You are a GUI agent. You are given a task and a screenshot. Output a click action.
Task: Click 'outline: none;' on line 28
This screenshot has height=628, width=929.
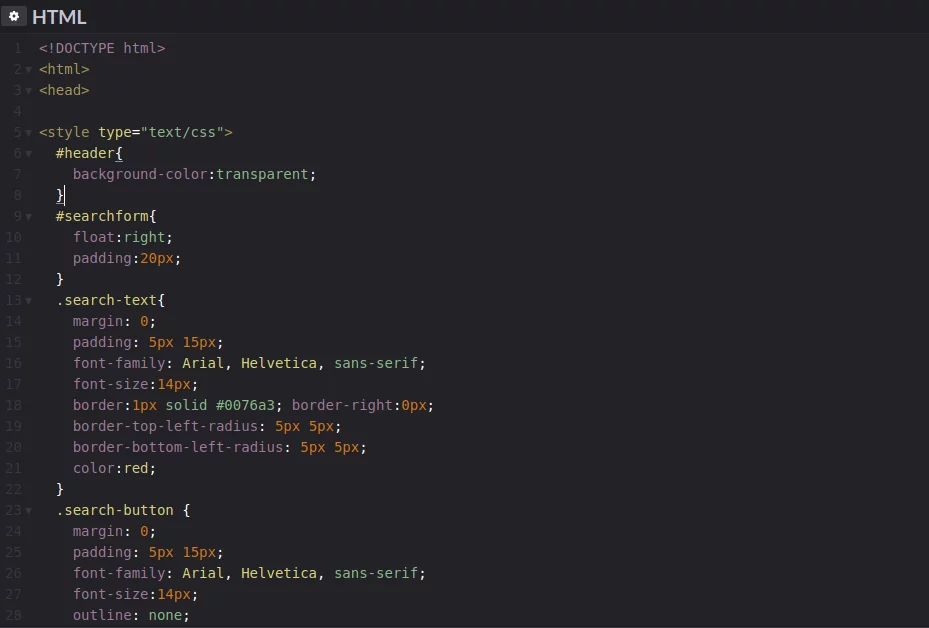(130, 615)
